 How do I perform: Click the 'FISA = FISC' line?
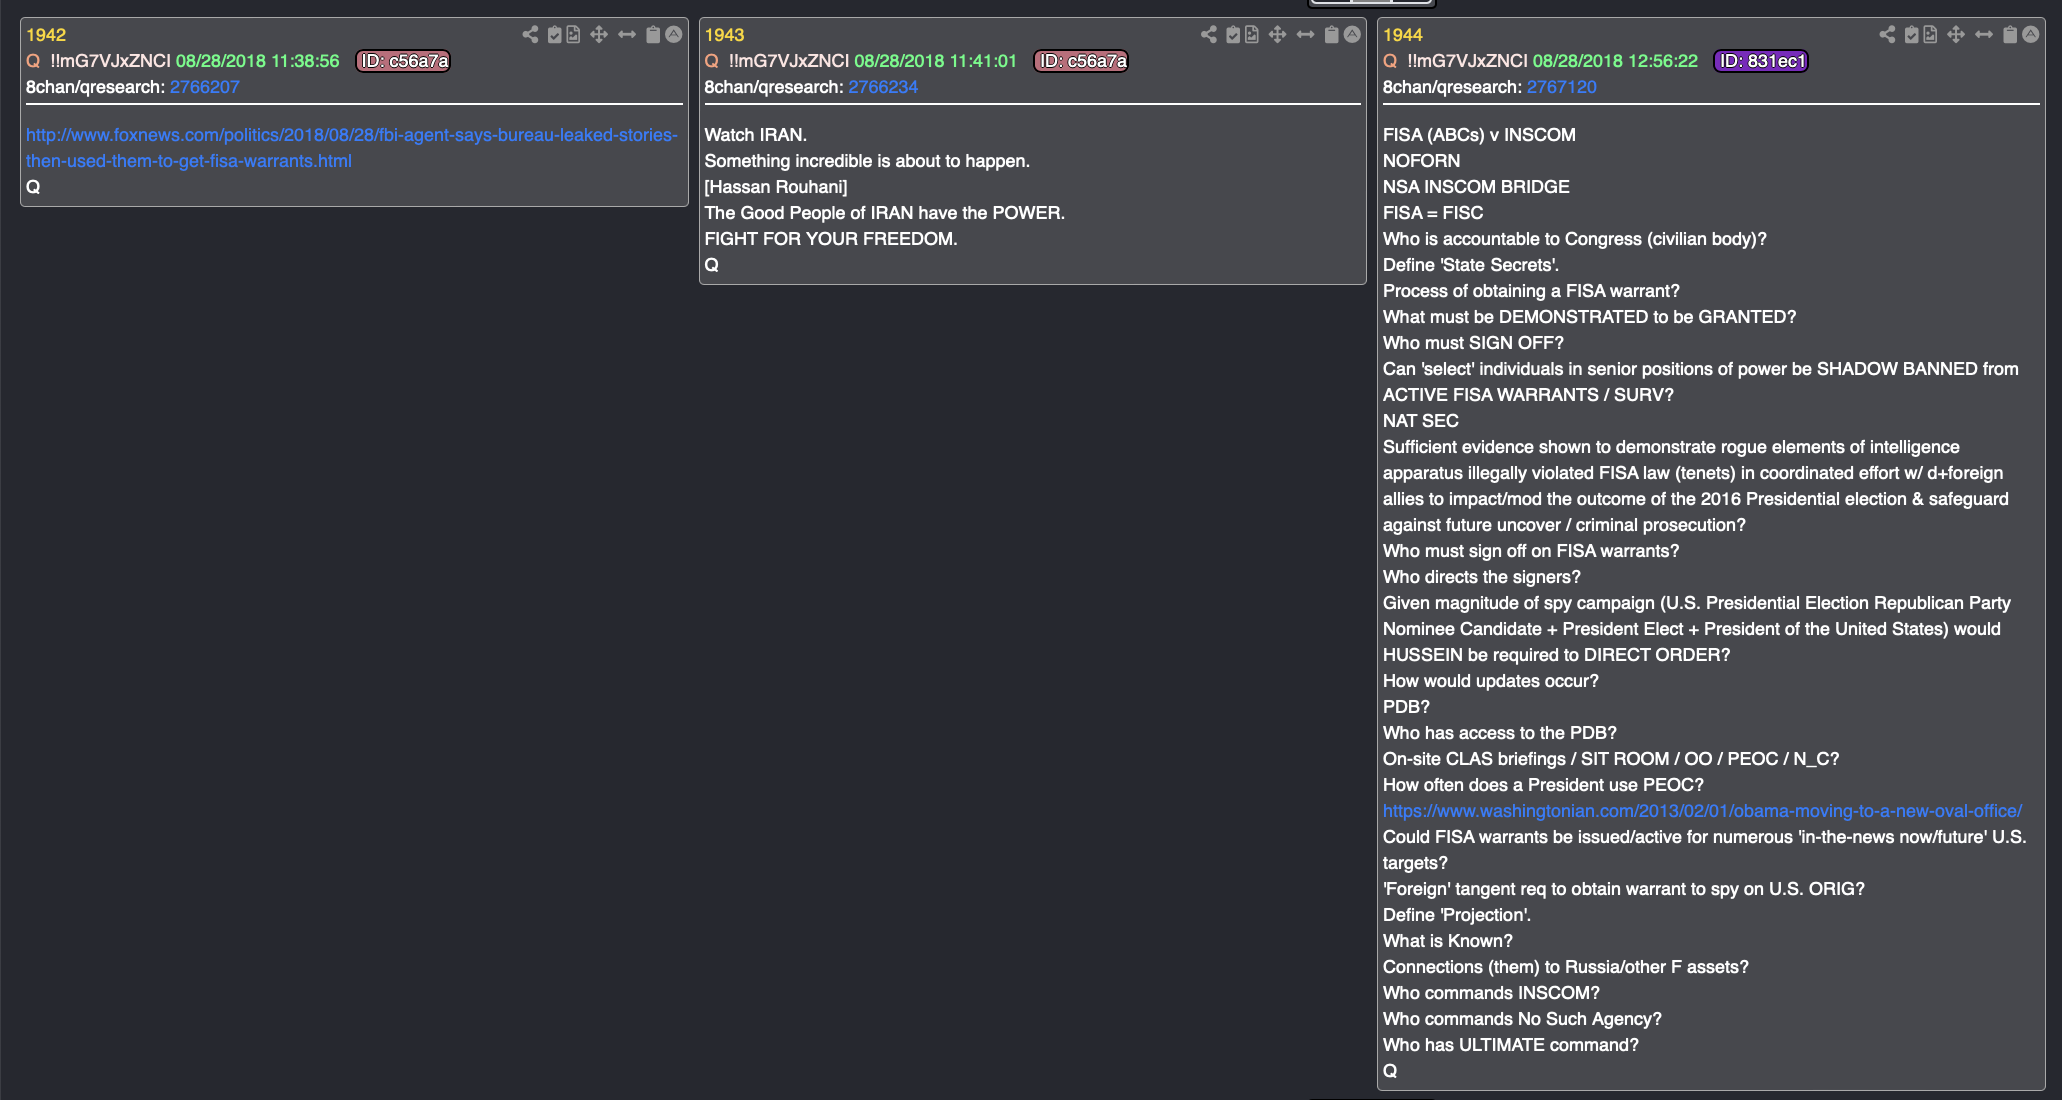[1433, 213]
